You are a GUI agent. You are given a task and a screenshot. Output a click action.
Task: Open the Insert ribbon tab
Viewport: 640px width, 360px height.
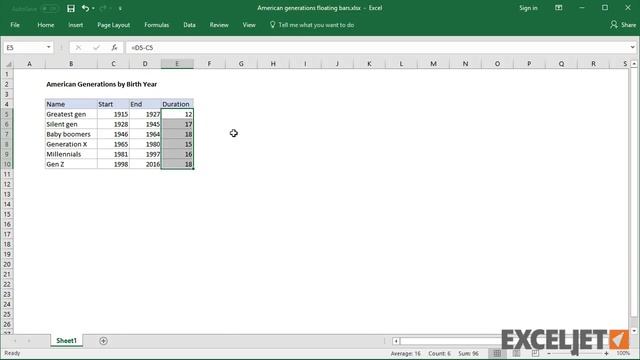76,25
